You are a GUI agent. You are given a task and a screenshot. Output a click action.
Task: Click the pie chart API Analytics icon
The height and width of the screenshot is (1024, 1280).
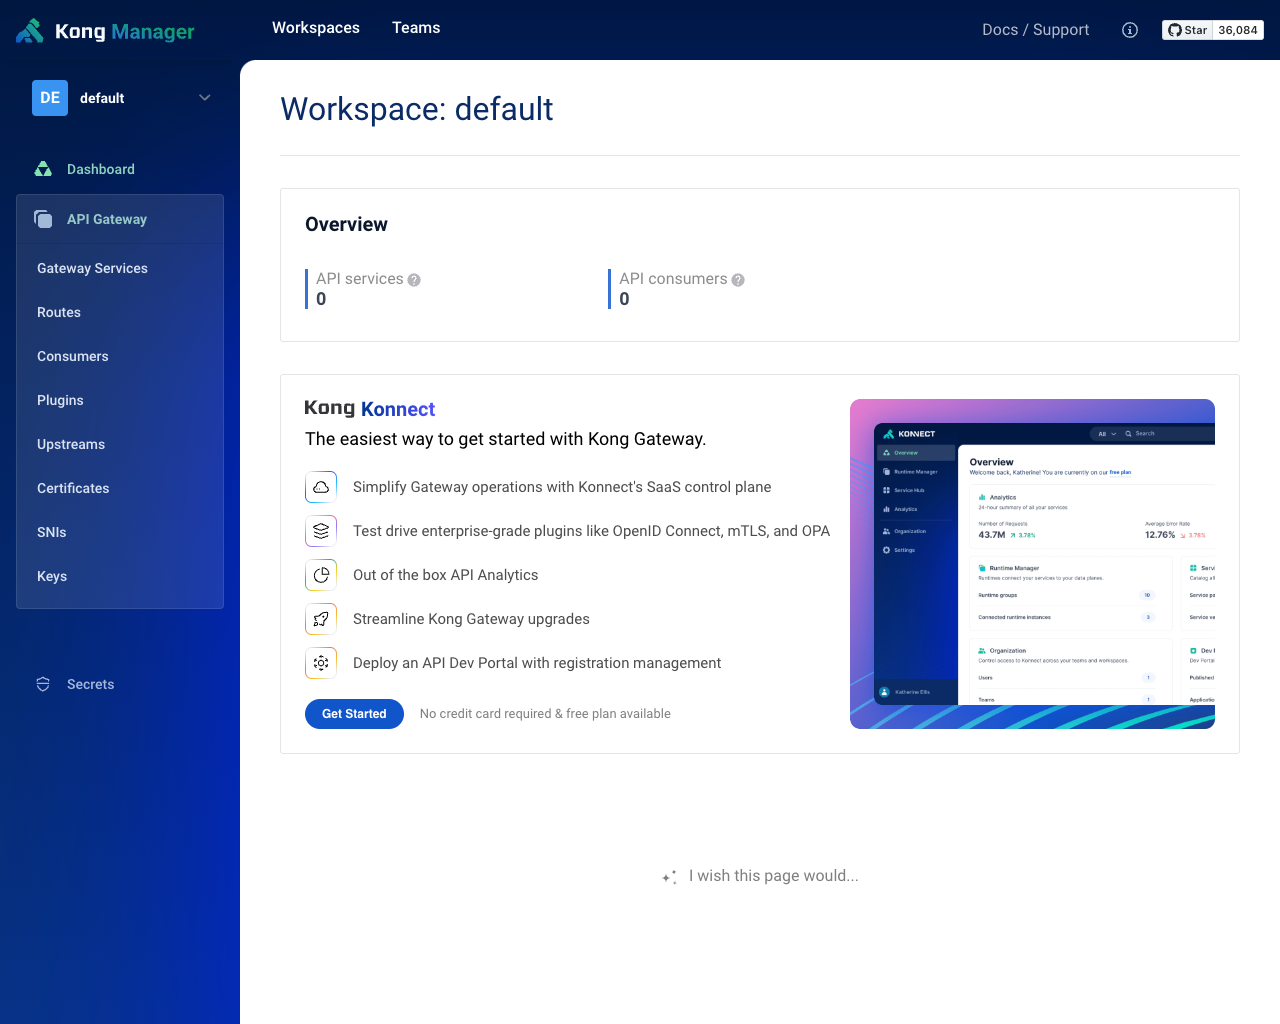pos(321,575)
